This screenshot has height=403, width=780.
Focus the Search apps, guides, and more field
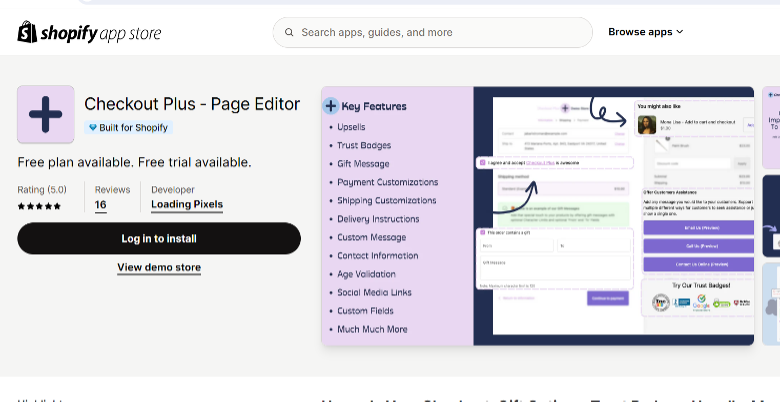[433, 32]
